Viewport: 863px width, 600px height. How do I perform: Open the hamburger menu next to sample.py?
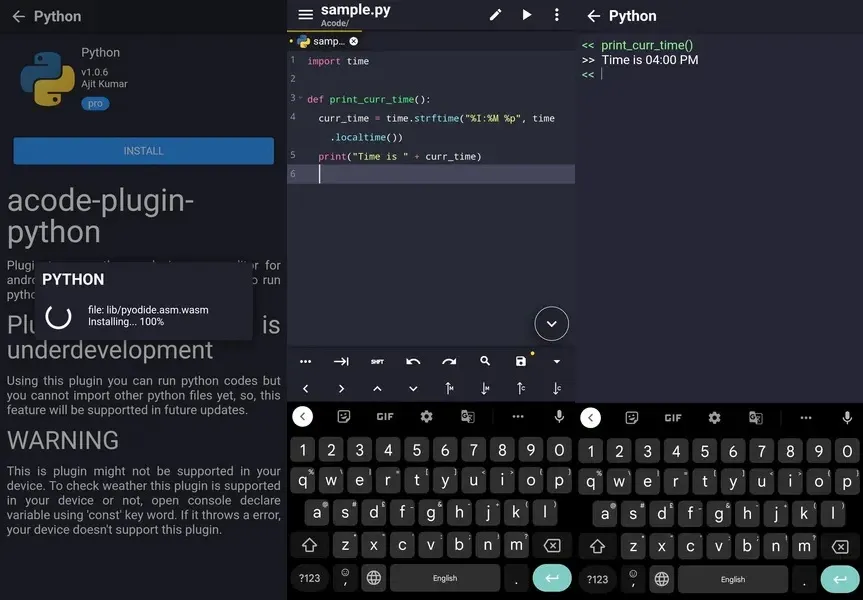point(305,15)
